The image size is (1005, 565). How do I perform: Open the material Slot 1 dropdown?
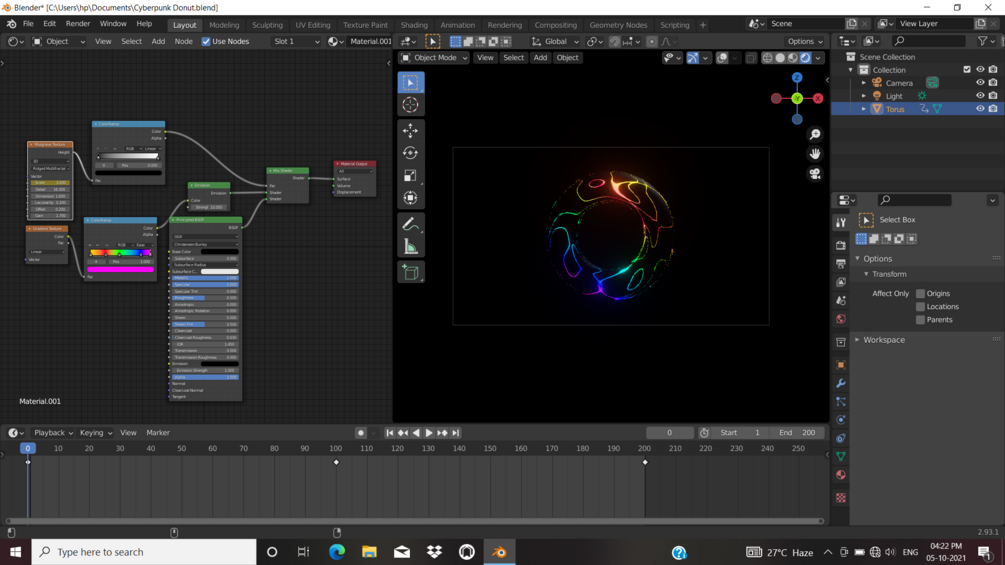click(x=296, y=41)
